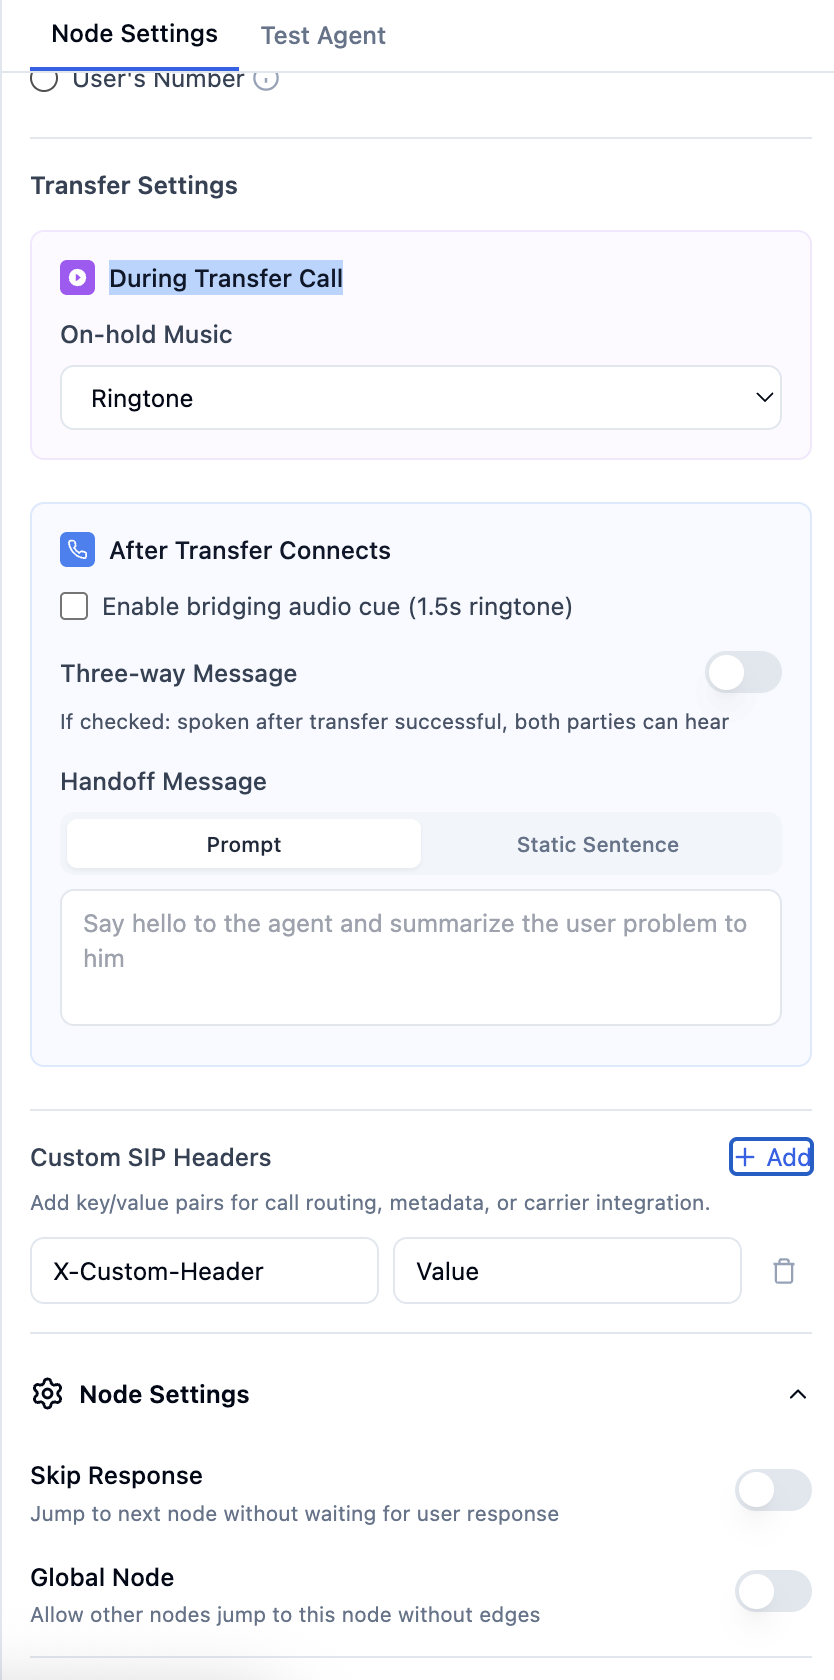This screenshot has height=1680, width=834.
Task: Click the trash icon to delete the SIP header
Action: (784, 1270)
